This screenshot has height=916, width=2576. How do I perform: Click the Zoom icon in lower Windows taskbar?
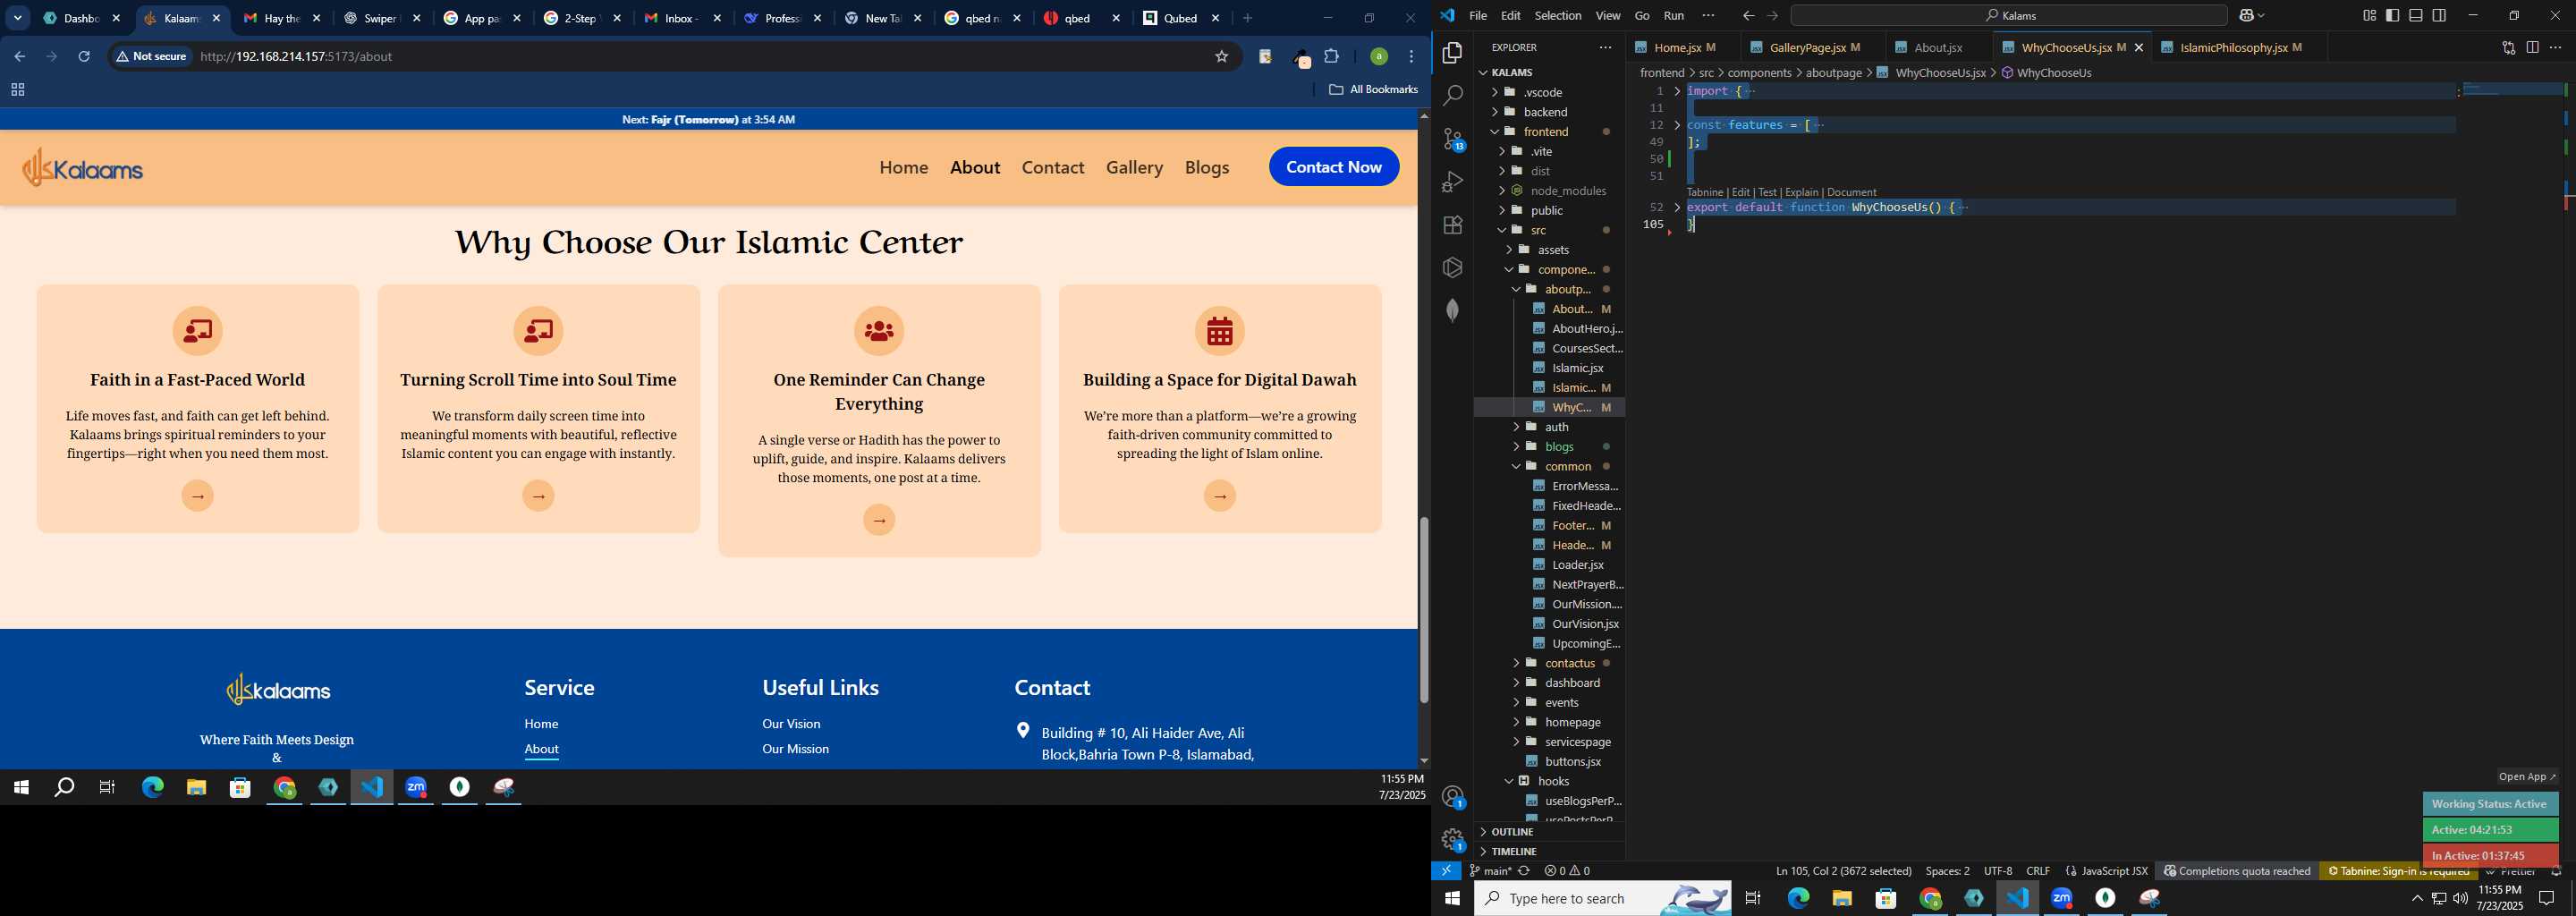[2061, 898]
